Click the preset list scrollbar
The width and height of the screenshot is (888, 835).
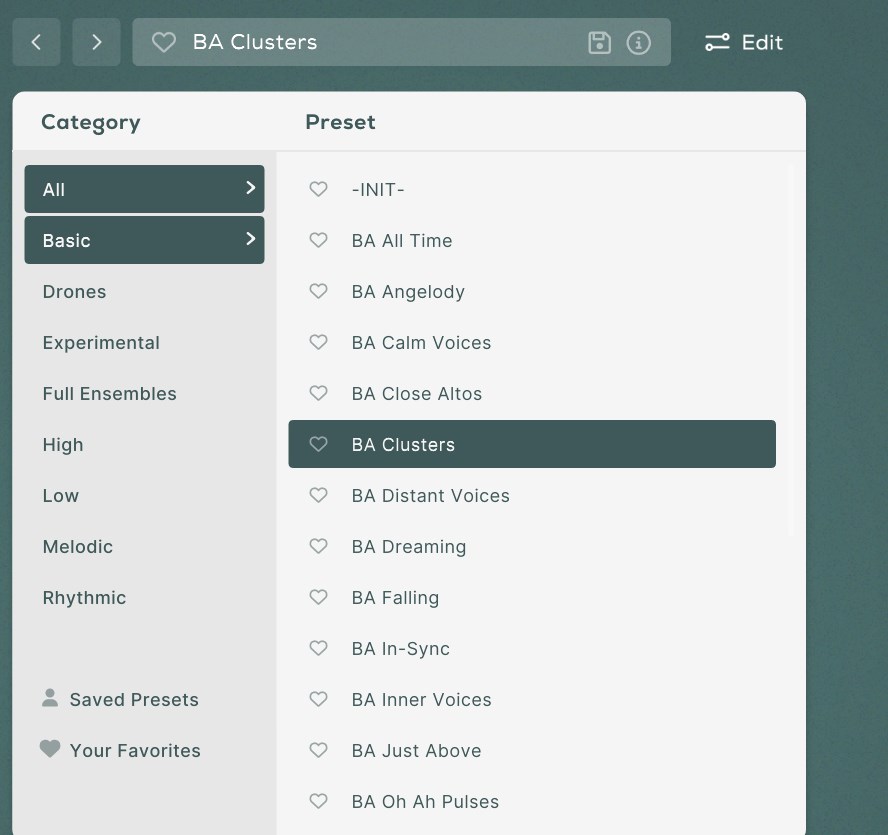790,350
